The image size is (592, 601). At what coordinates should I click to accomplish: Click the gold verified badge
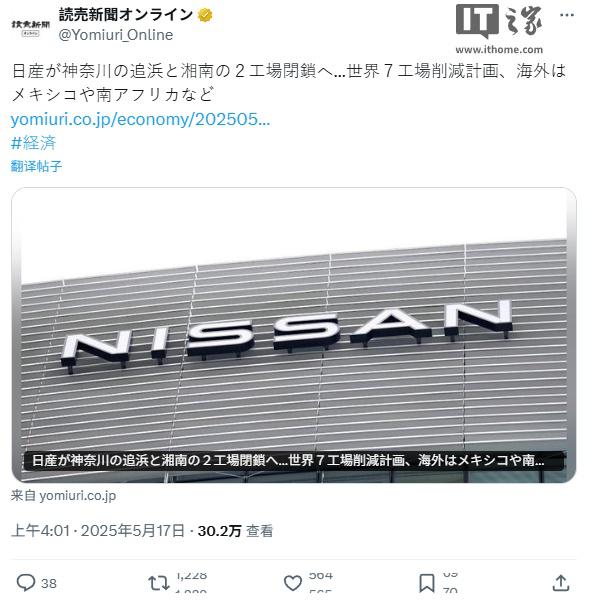pyautogui.click(x=205, y=15)
